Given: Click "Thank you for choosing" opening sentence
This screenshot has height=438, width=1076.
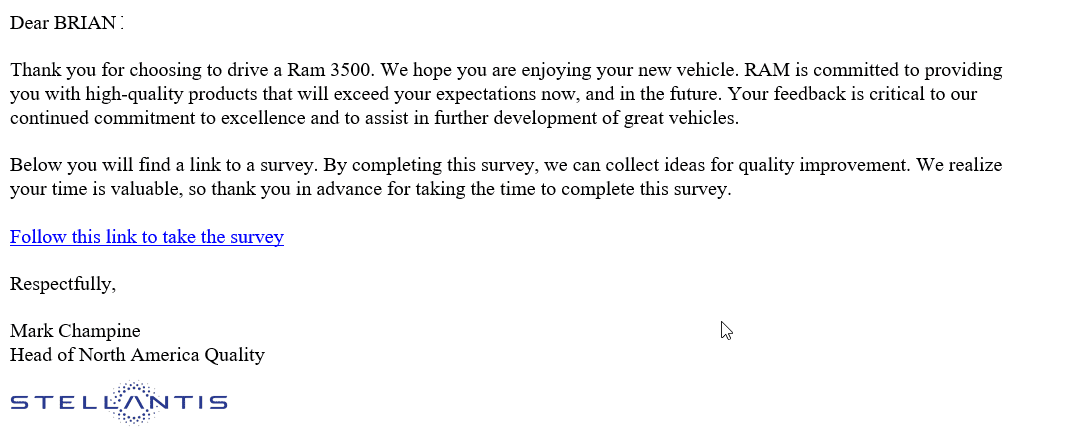Looking at the screenshot, I should tap(194, 70).
